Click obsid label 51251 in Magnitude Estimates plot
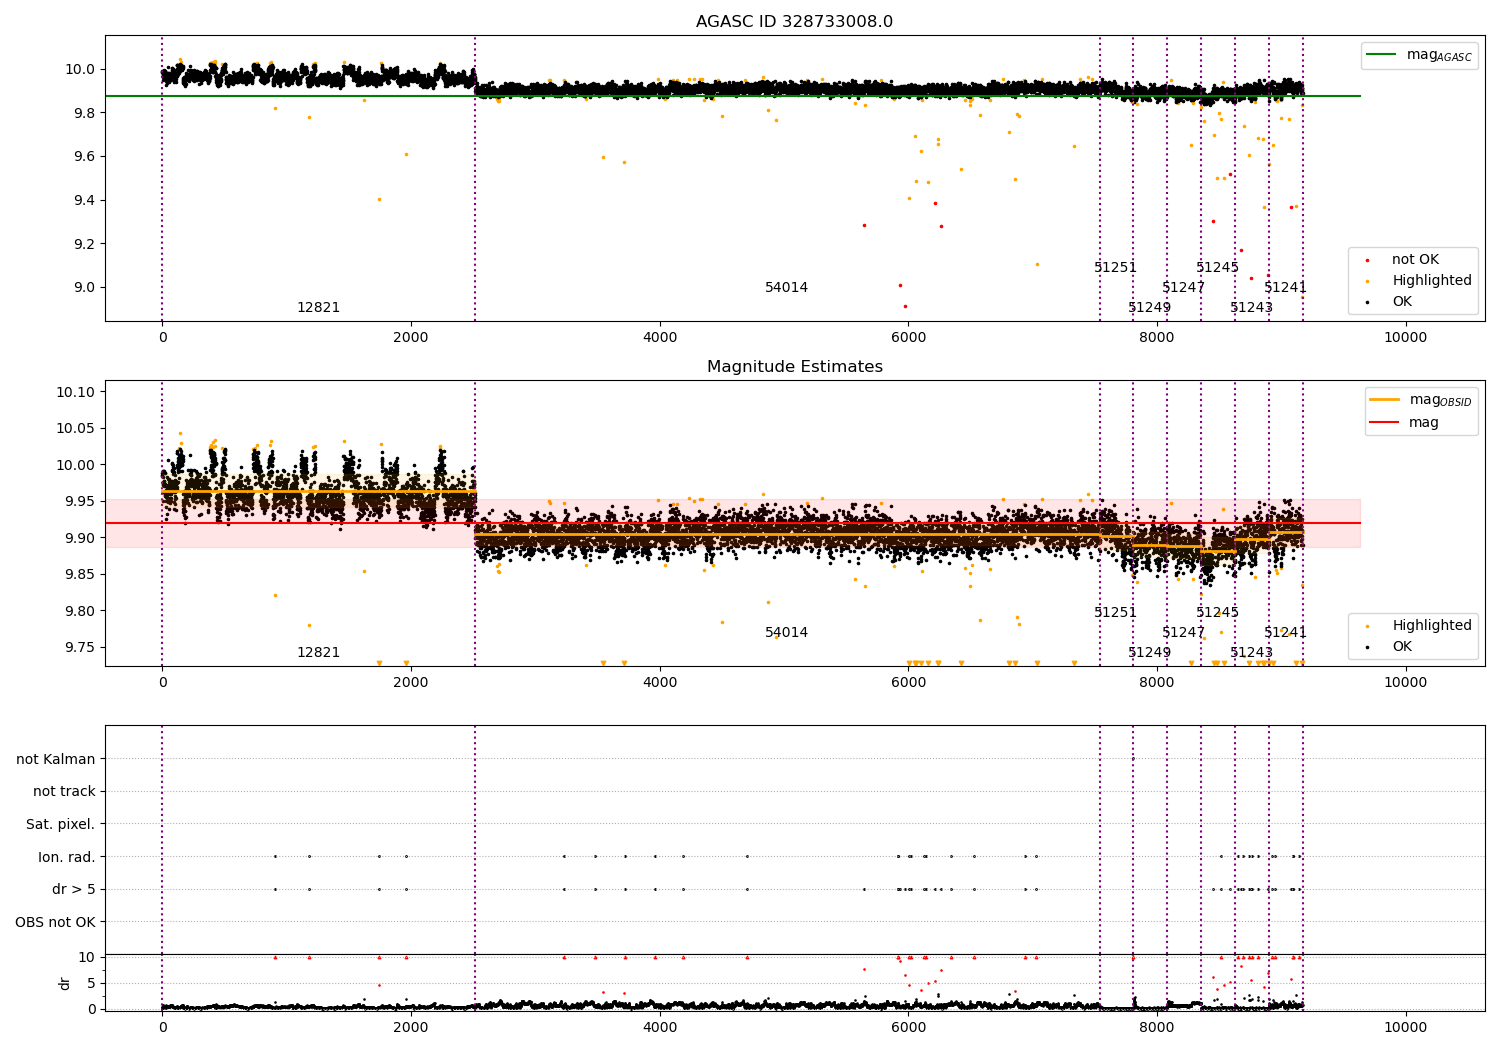This screenshot has width=1500, height=1050. click(1115, 613)
